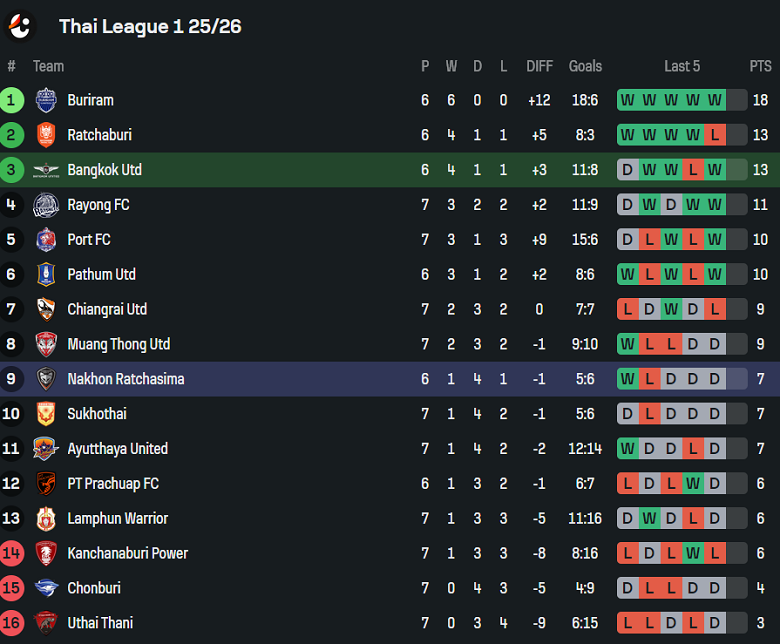Select the Lamphun Warrior team name
780x644 pixels.
pos(117,518)
